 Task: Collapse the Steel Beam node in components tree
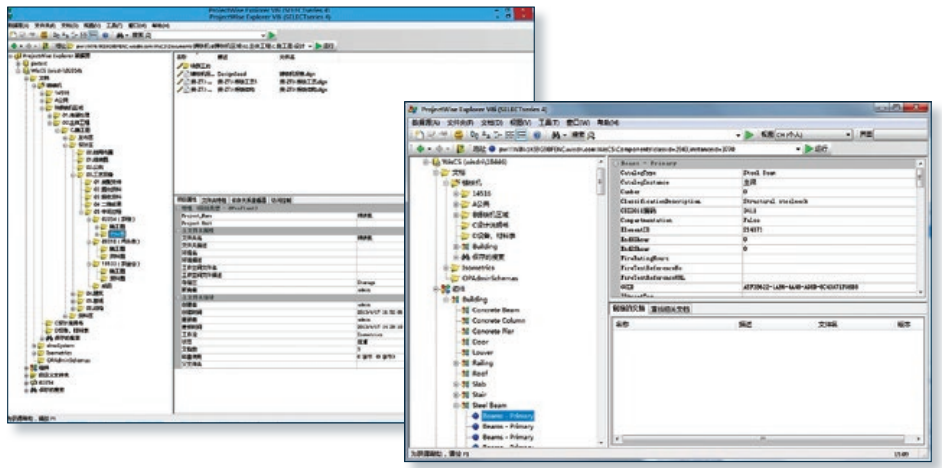tap(457, 406)
